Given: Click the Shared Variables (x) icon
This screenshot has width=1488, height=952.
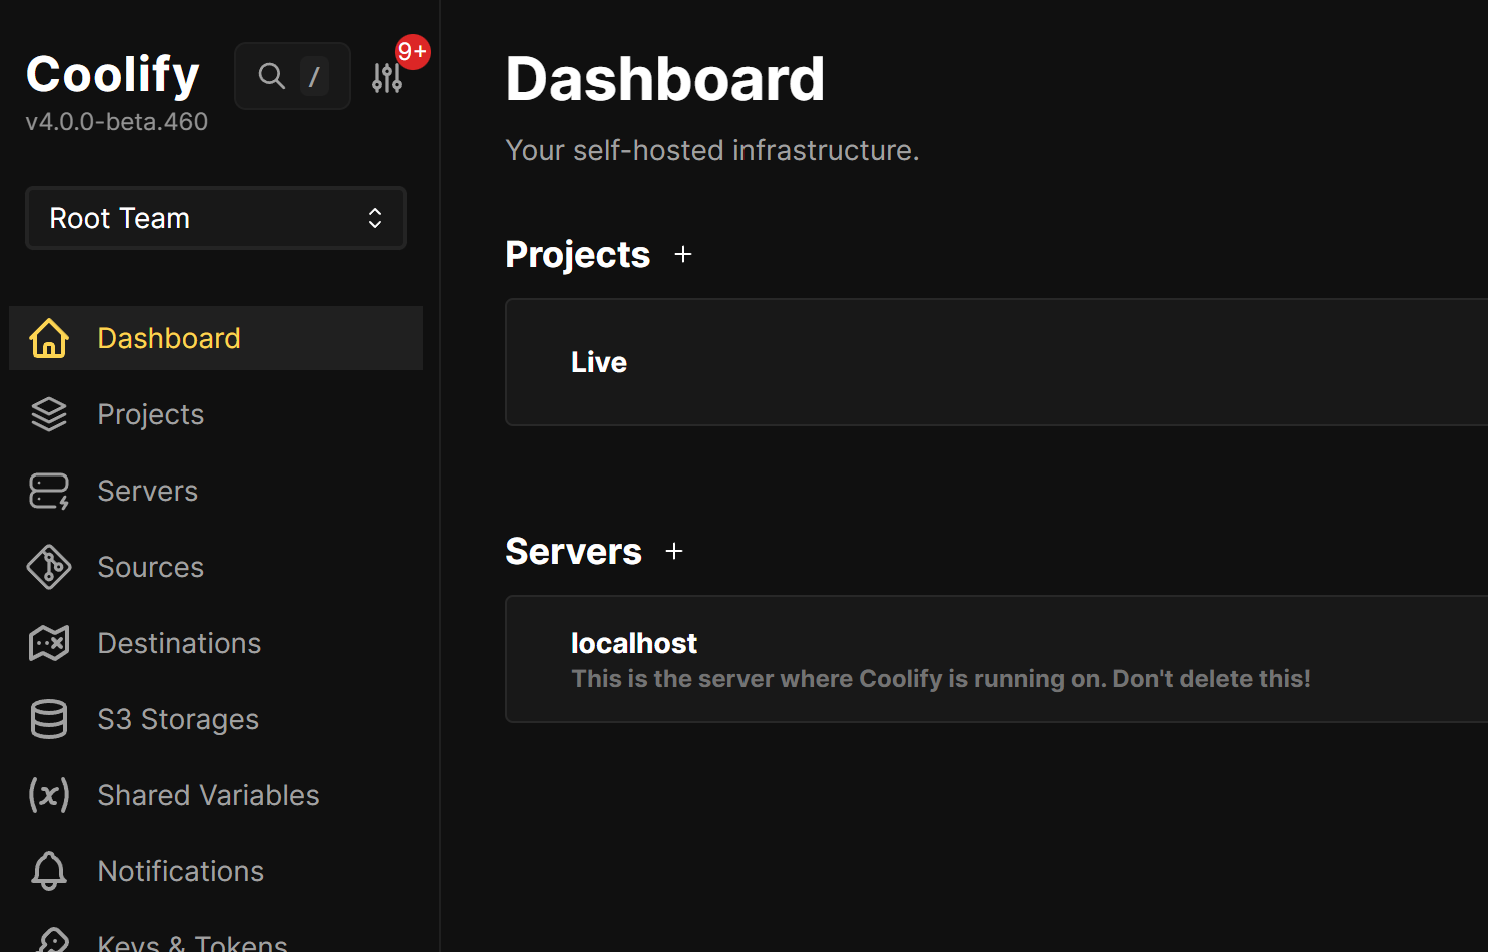Looking at the screenshot, I should (x=48, y=795).
